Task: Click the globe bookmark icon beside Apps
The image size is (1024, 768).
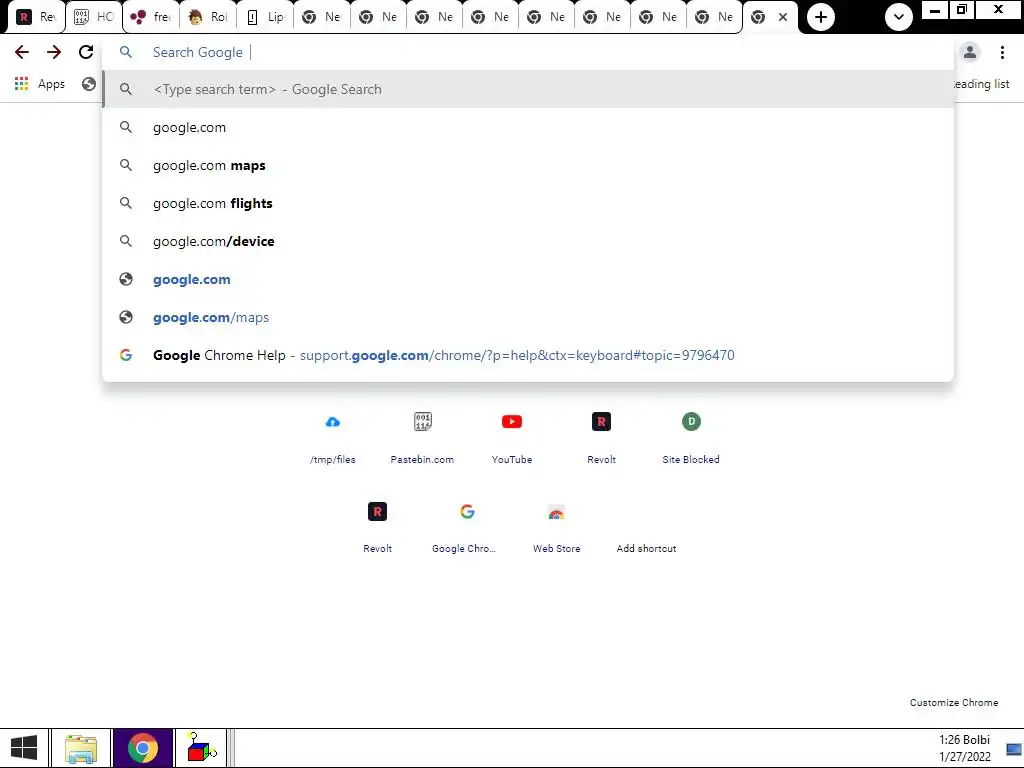Action: click(89, 84)
